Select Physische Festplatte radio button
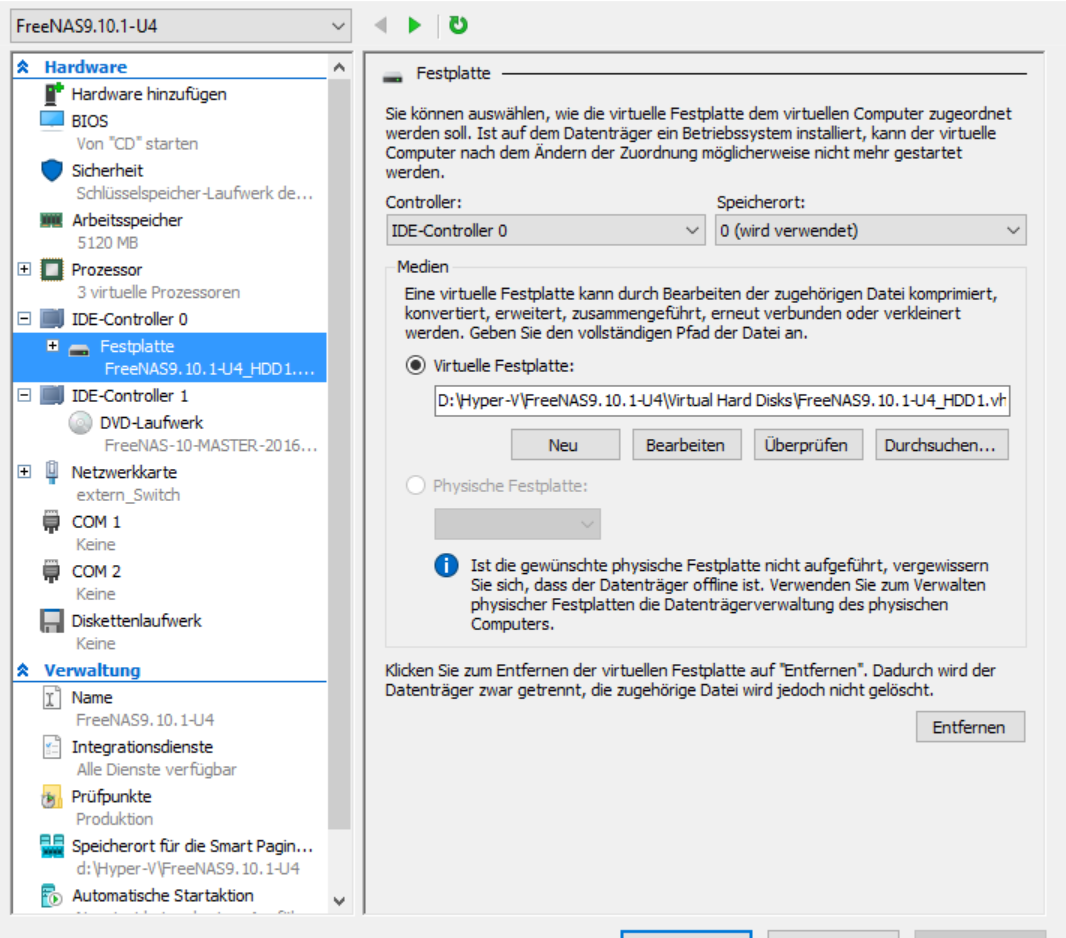The width and height of the screenshot is (1066, 938). pyautogui.click(x=415, y=485)
